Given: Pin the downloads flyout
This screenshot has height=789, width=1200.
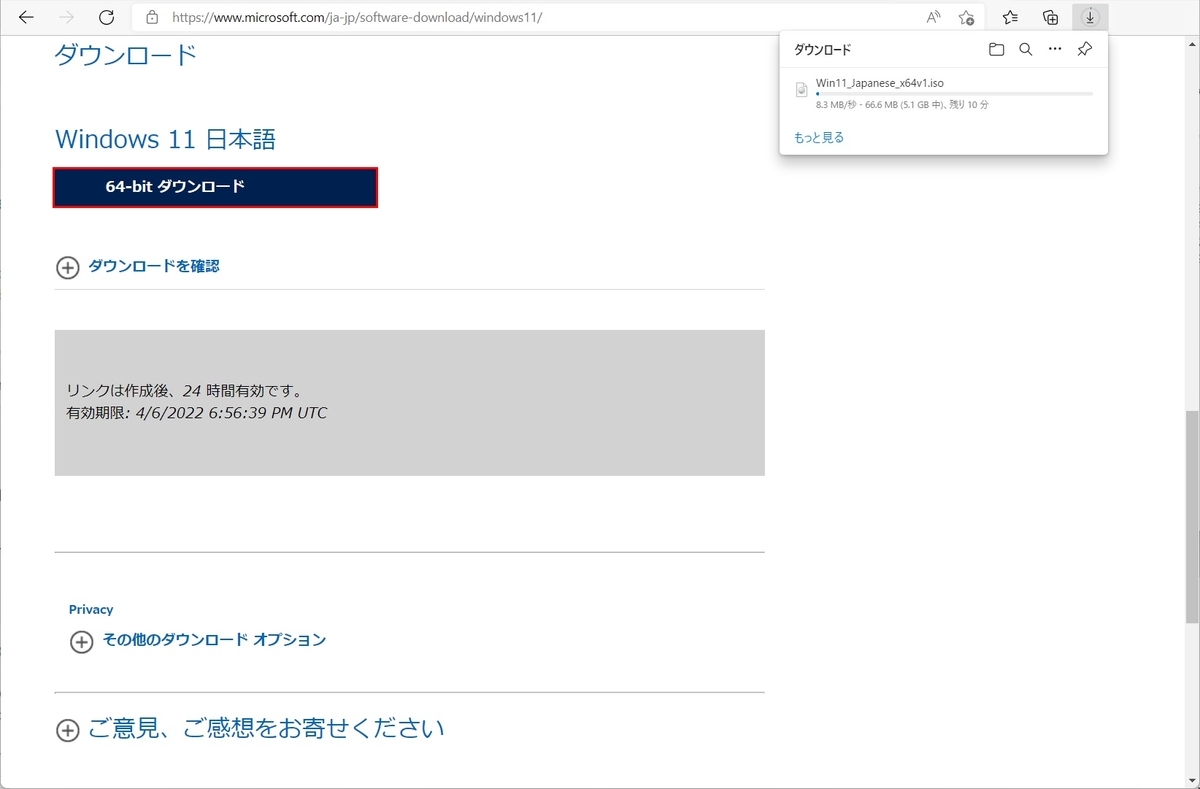Looking at the screenshot, I should [1084, 49].
